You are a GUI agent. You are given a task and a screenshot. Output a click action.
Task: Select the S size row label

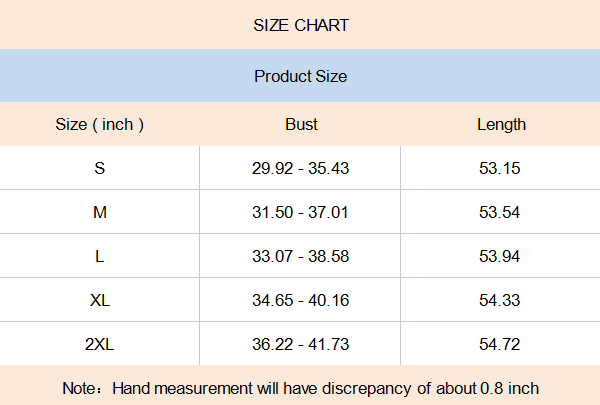tap(100, 168)
